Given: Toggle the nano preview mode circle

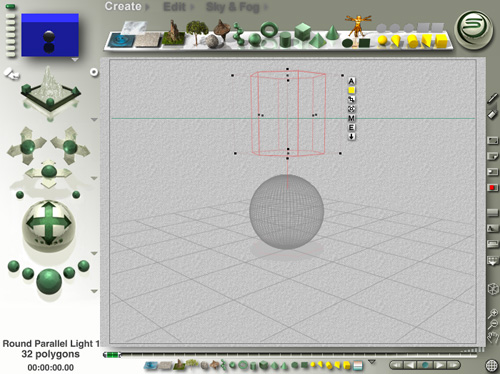Looking at the screenshot, I should [x=94, y=72].
